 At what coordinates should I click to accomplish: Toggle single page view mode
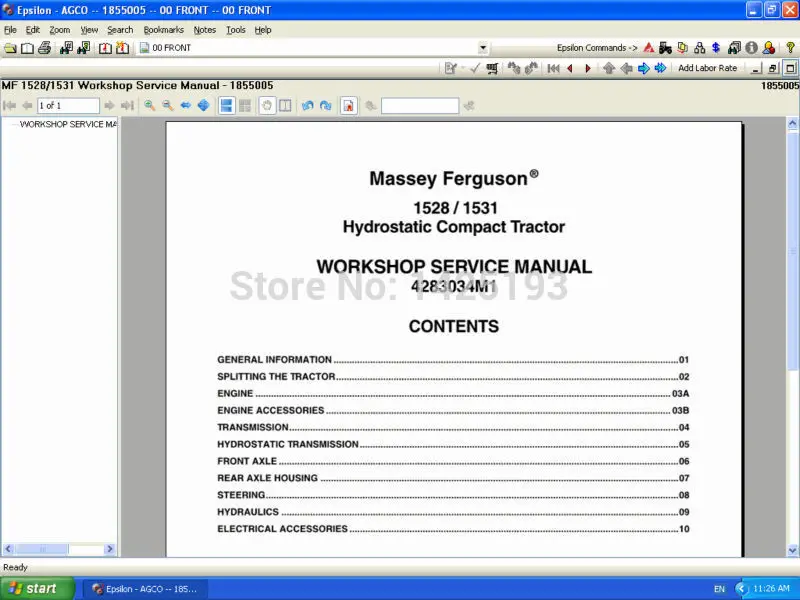226,106
